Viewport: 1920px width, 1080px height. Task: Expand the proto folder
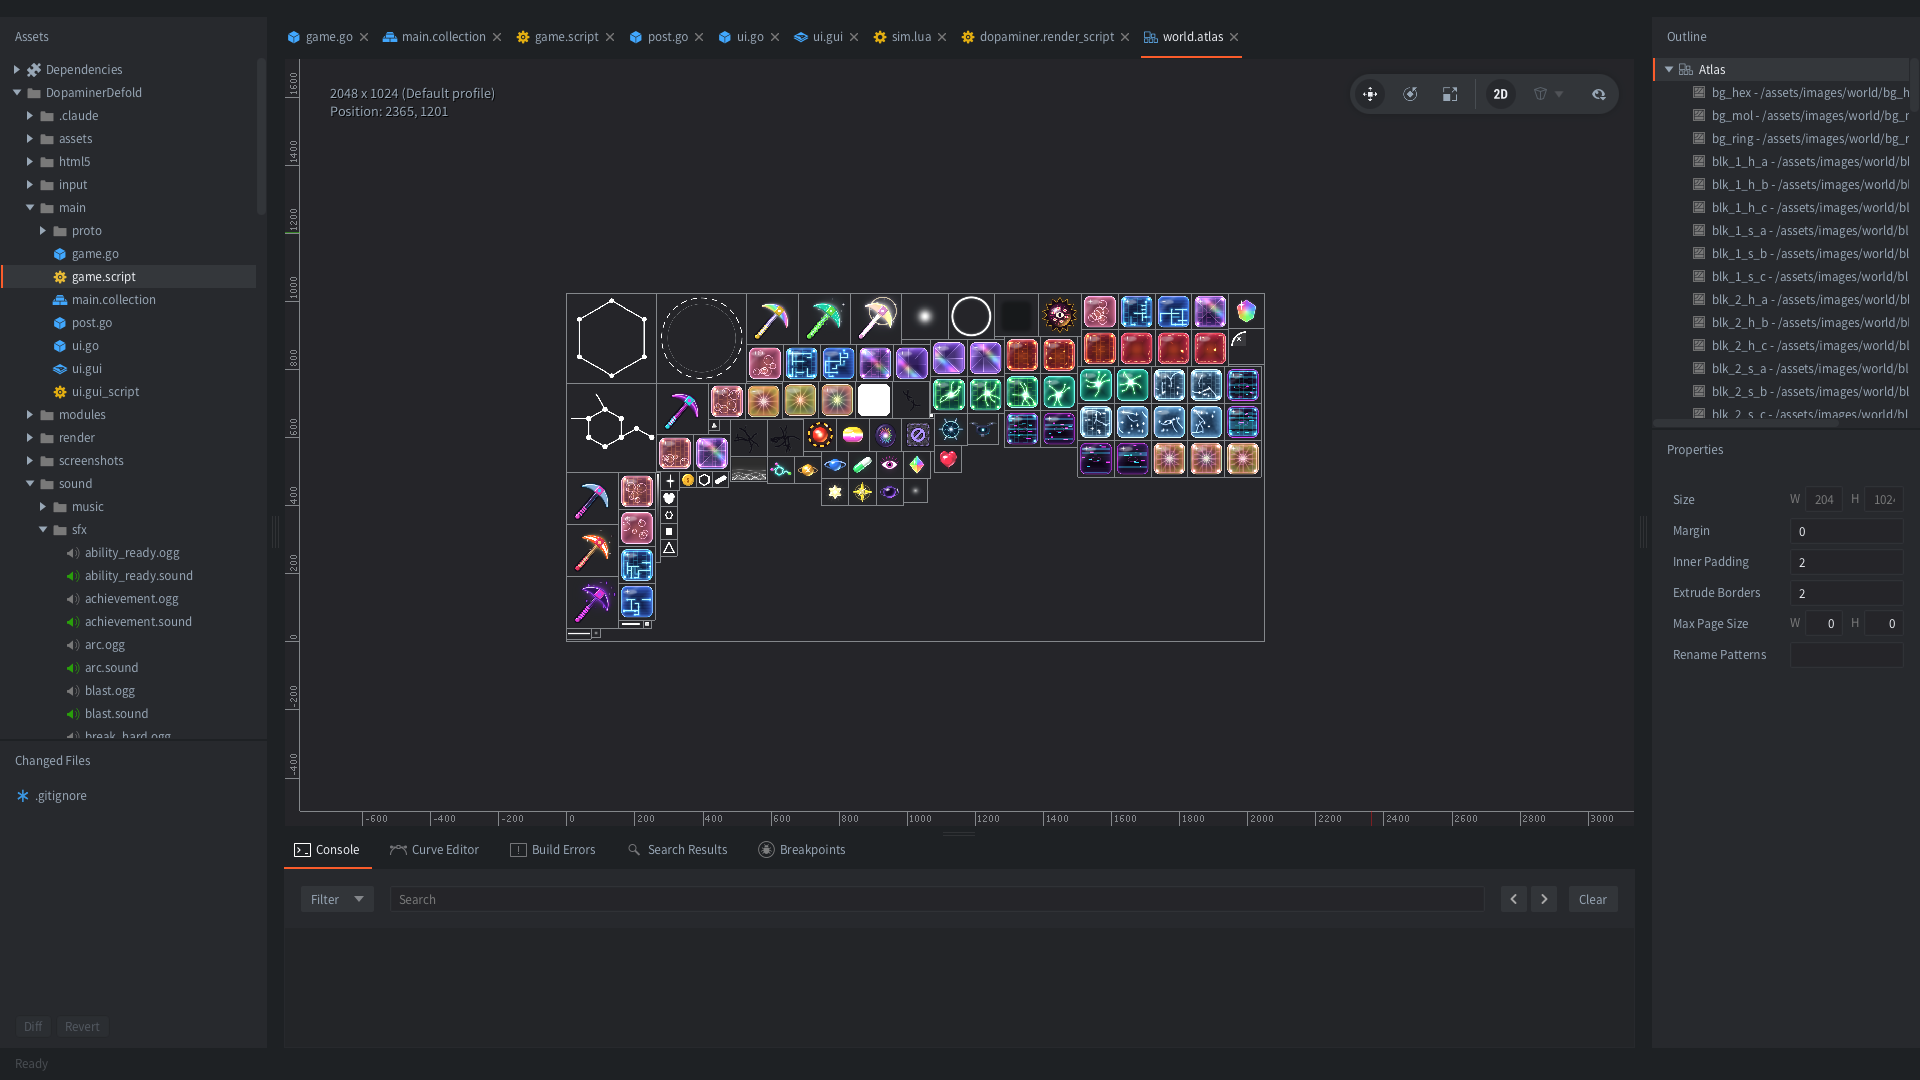[43, 230]
